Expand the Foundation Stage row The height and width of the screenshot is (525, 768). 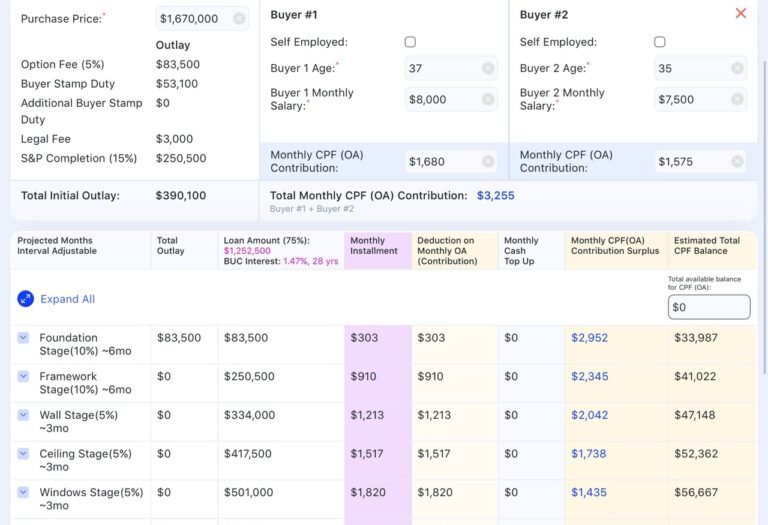pyautogui.click(x=23, y=337)
